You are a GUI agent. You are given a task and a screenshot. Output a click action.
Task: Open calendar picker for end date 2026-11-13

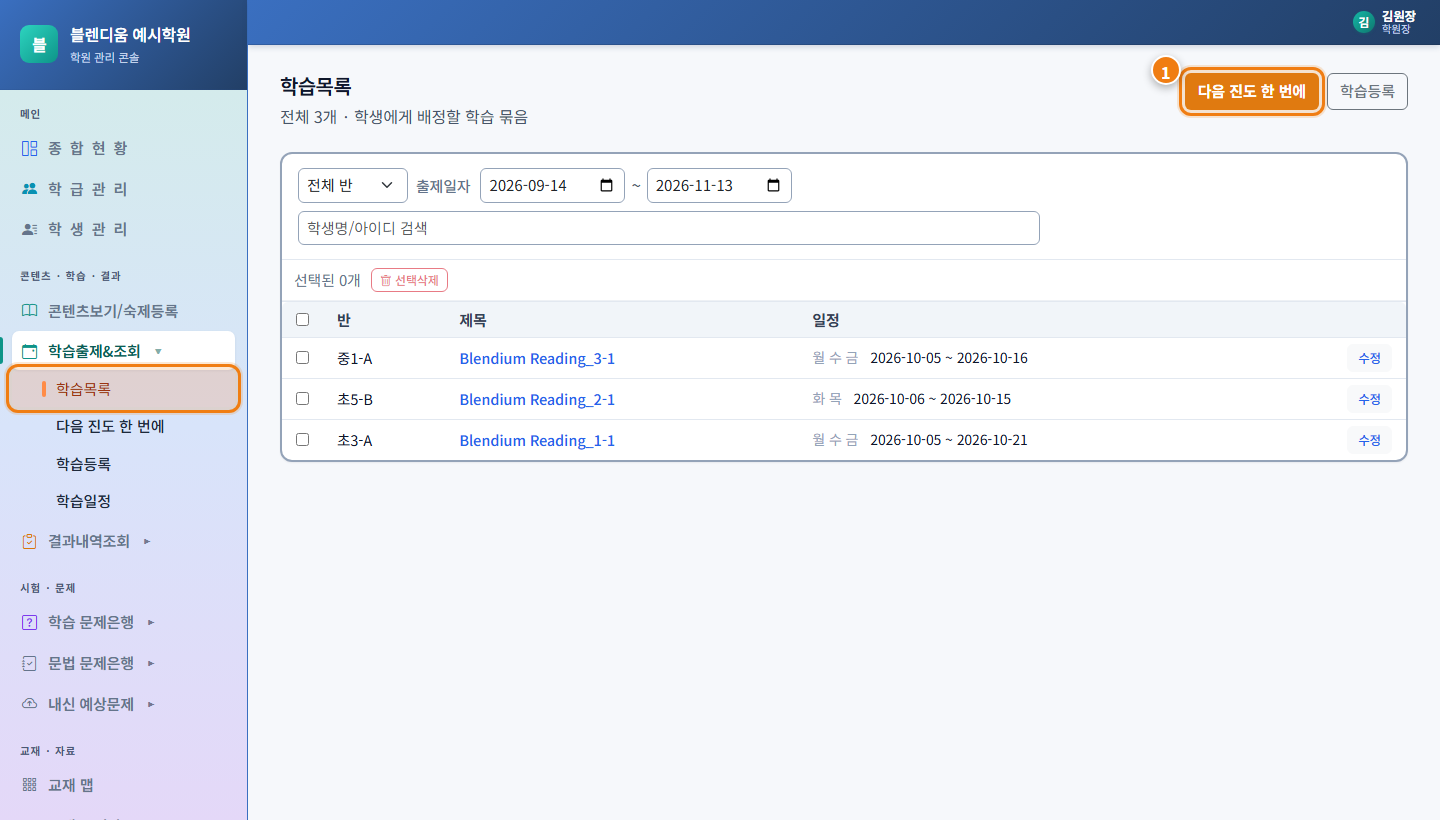(773, 186)
